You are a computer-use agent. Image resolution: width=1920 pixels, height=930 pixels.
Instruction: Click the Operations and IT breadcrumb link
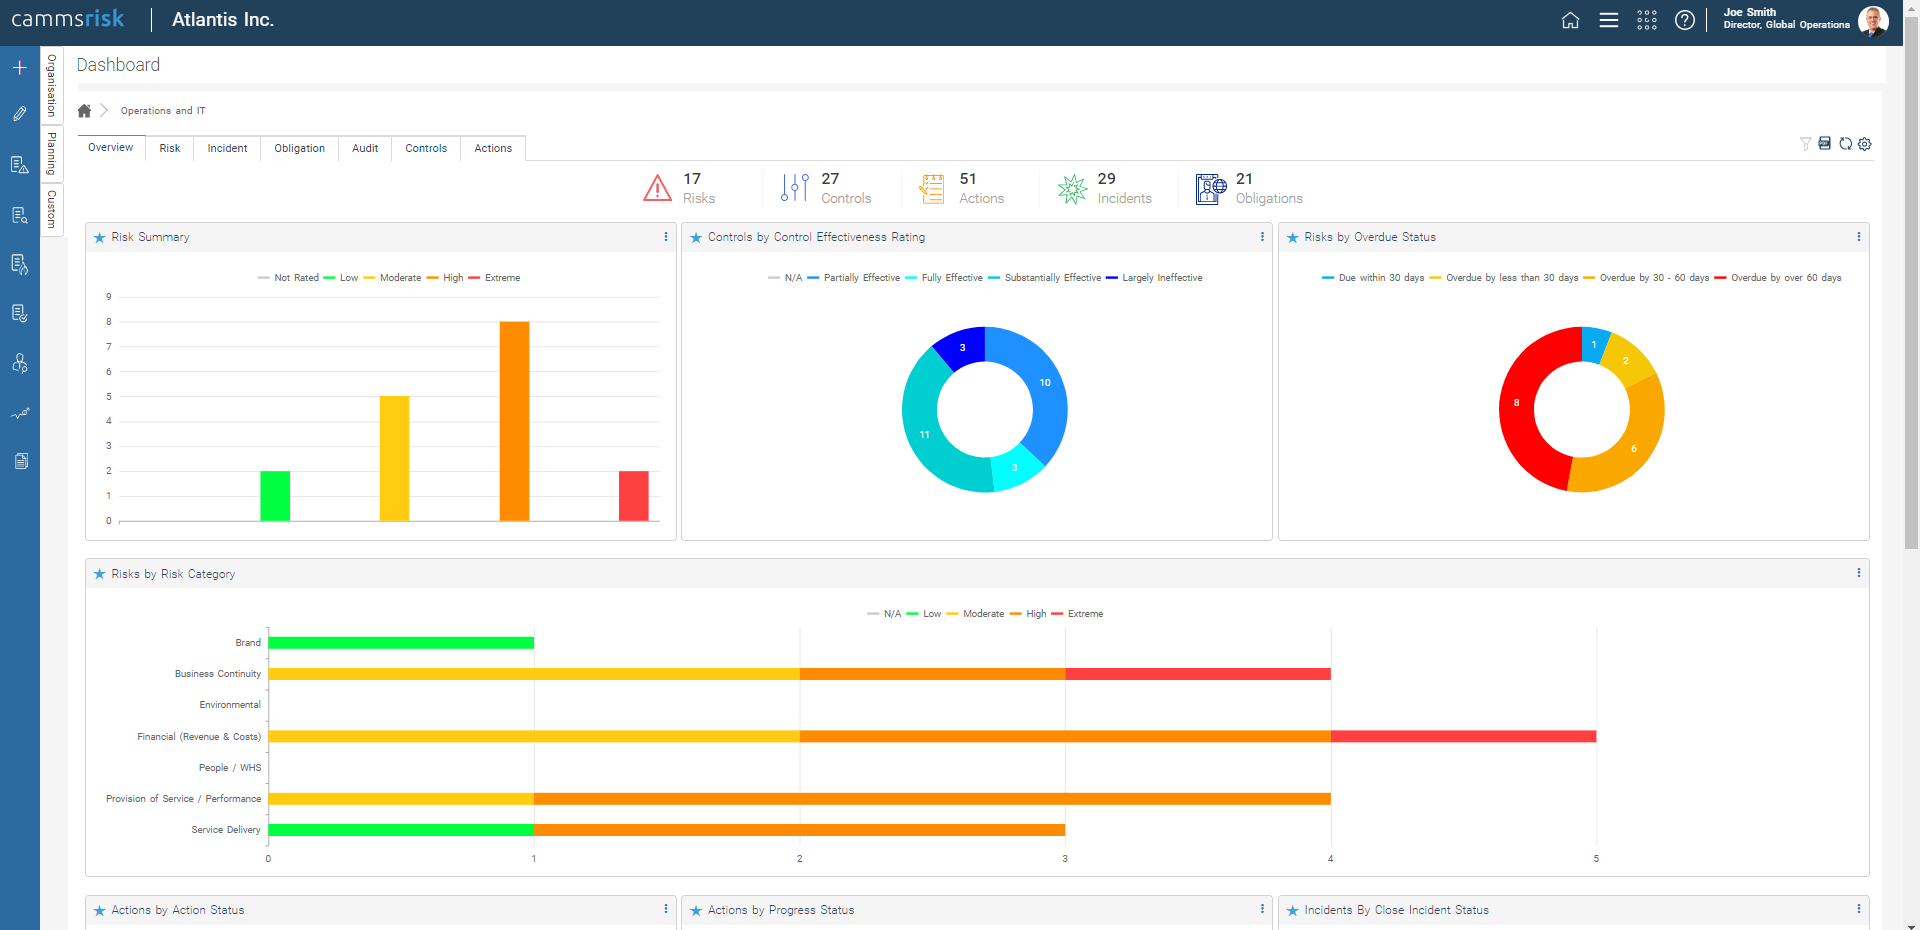click(x=163, y=111)
